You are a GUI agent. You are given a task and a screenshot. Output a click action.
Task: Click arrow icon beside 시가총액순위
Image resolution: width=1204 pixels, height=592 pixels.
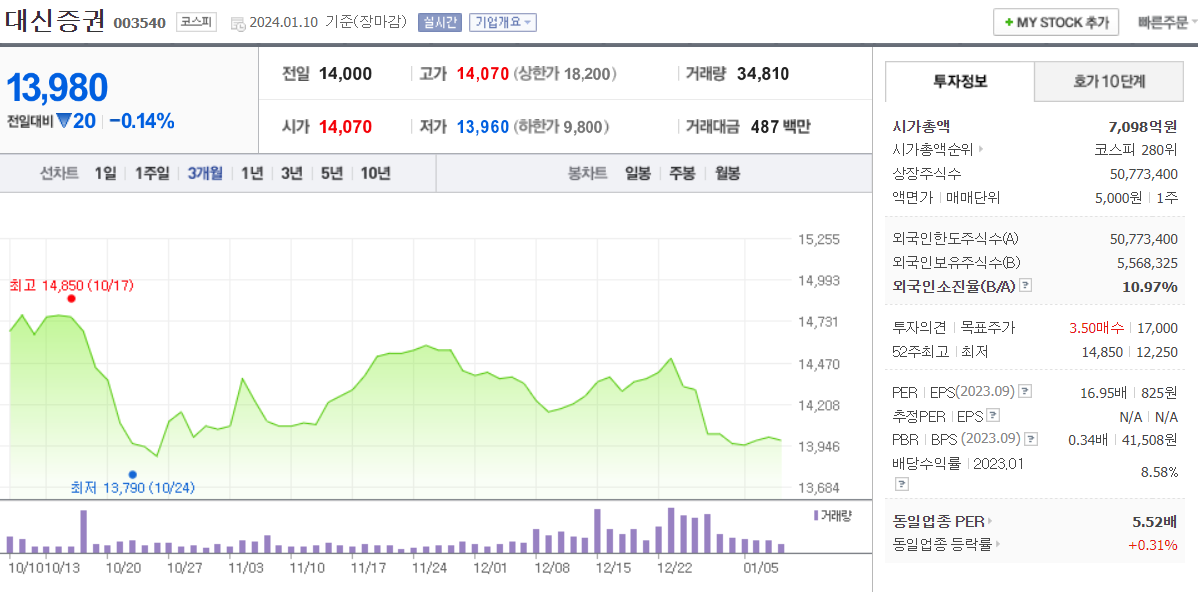tap(980, 150)
